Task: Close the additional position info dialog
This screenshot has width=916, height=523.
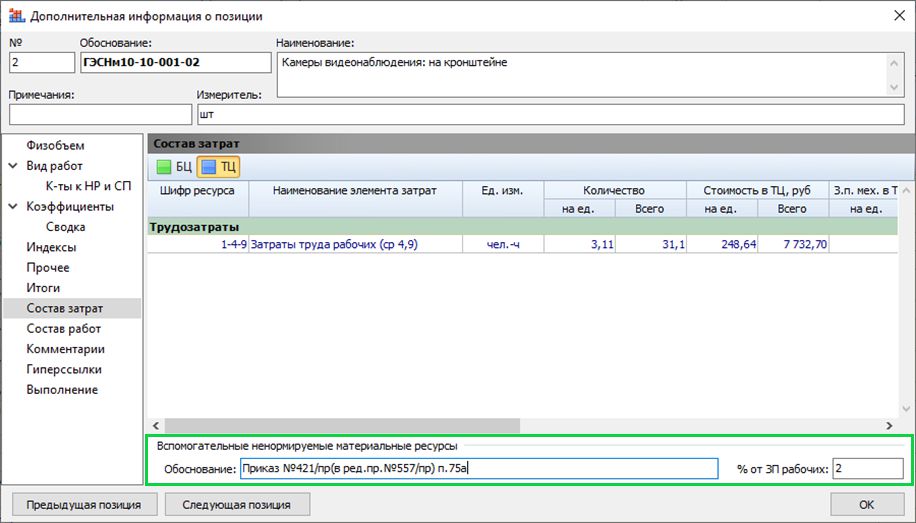Action: [900, 16]
